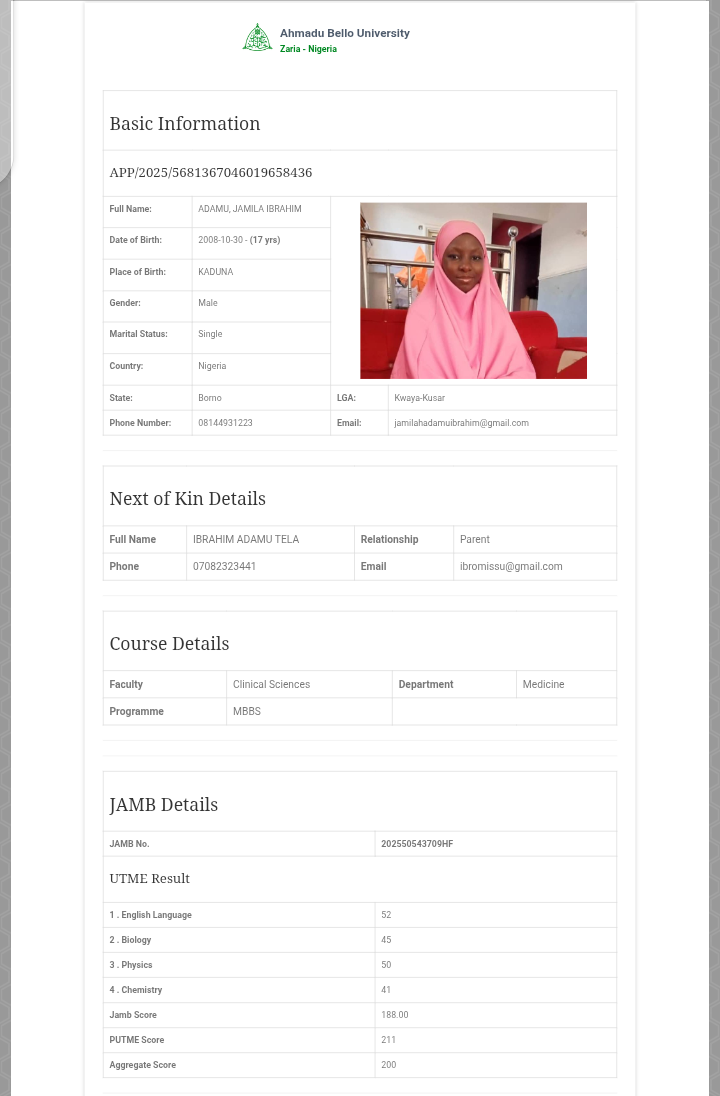Image resolution: width=720 pixels, height=1096 pixels.
Task: Click the Date of Birth value
Action: tap(239, 240)
